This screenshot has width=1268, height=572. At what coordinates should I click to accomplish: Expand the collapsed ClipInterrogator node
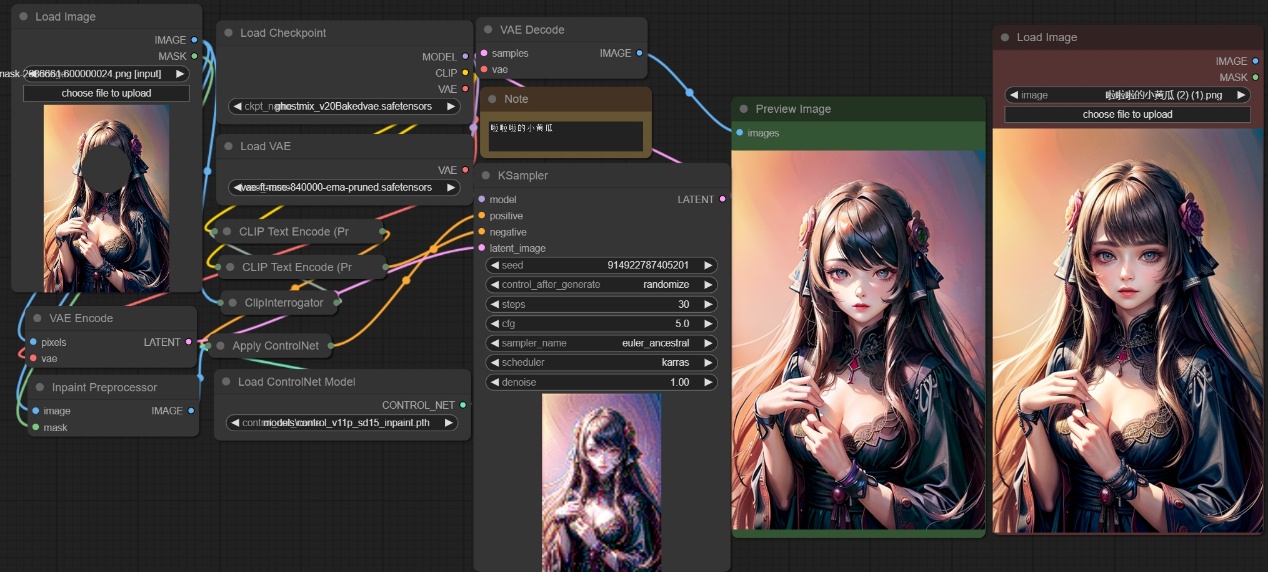pos(231,302)
